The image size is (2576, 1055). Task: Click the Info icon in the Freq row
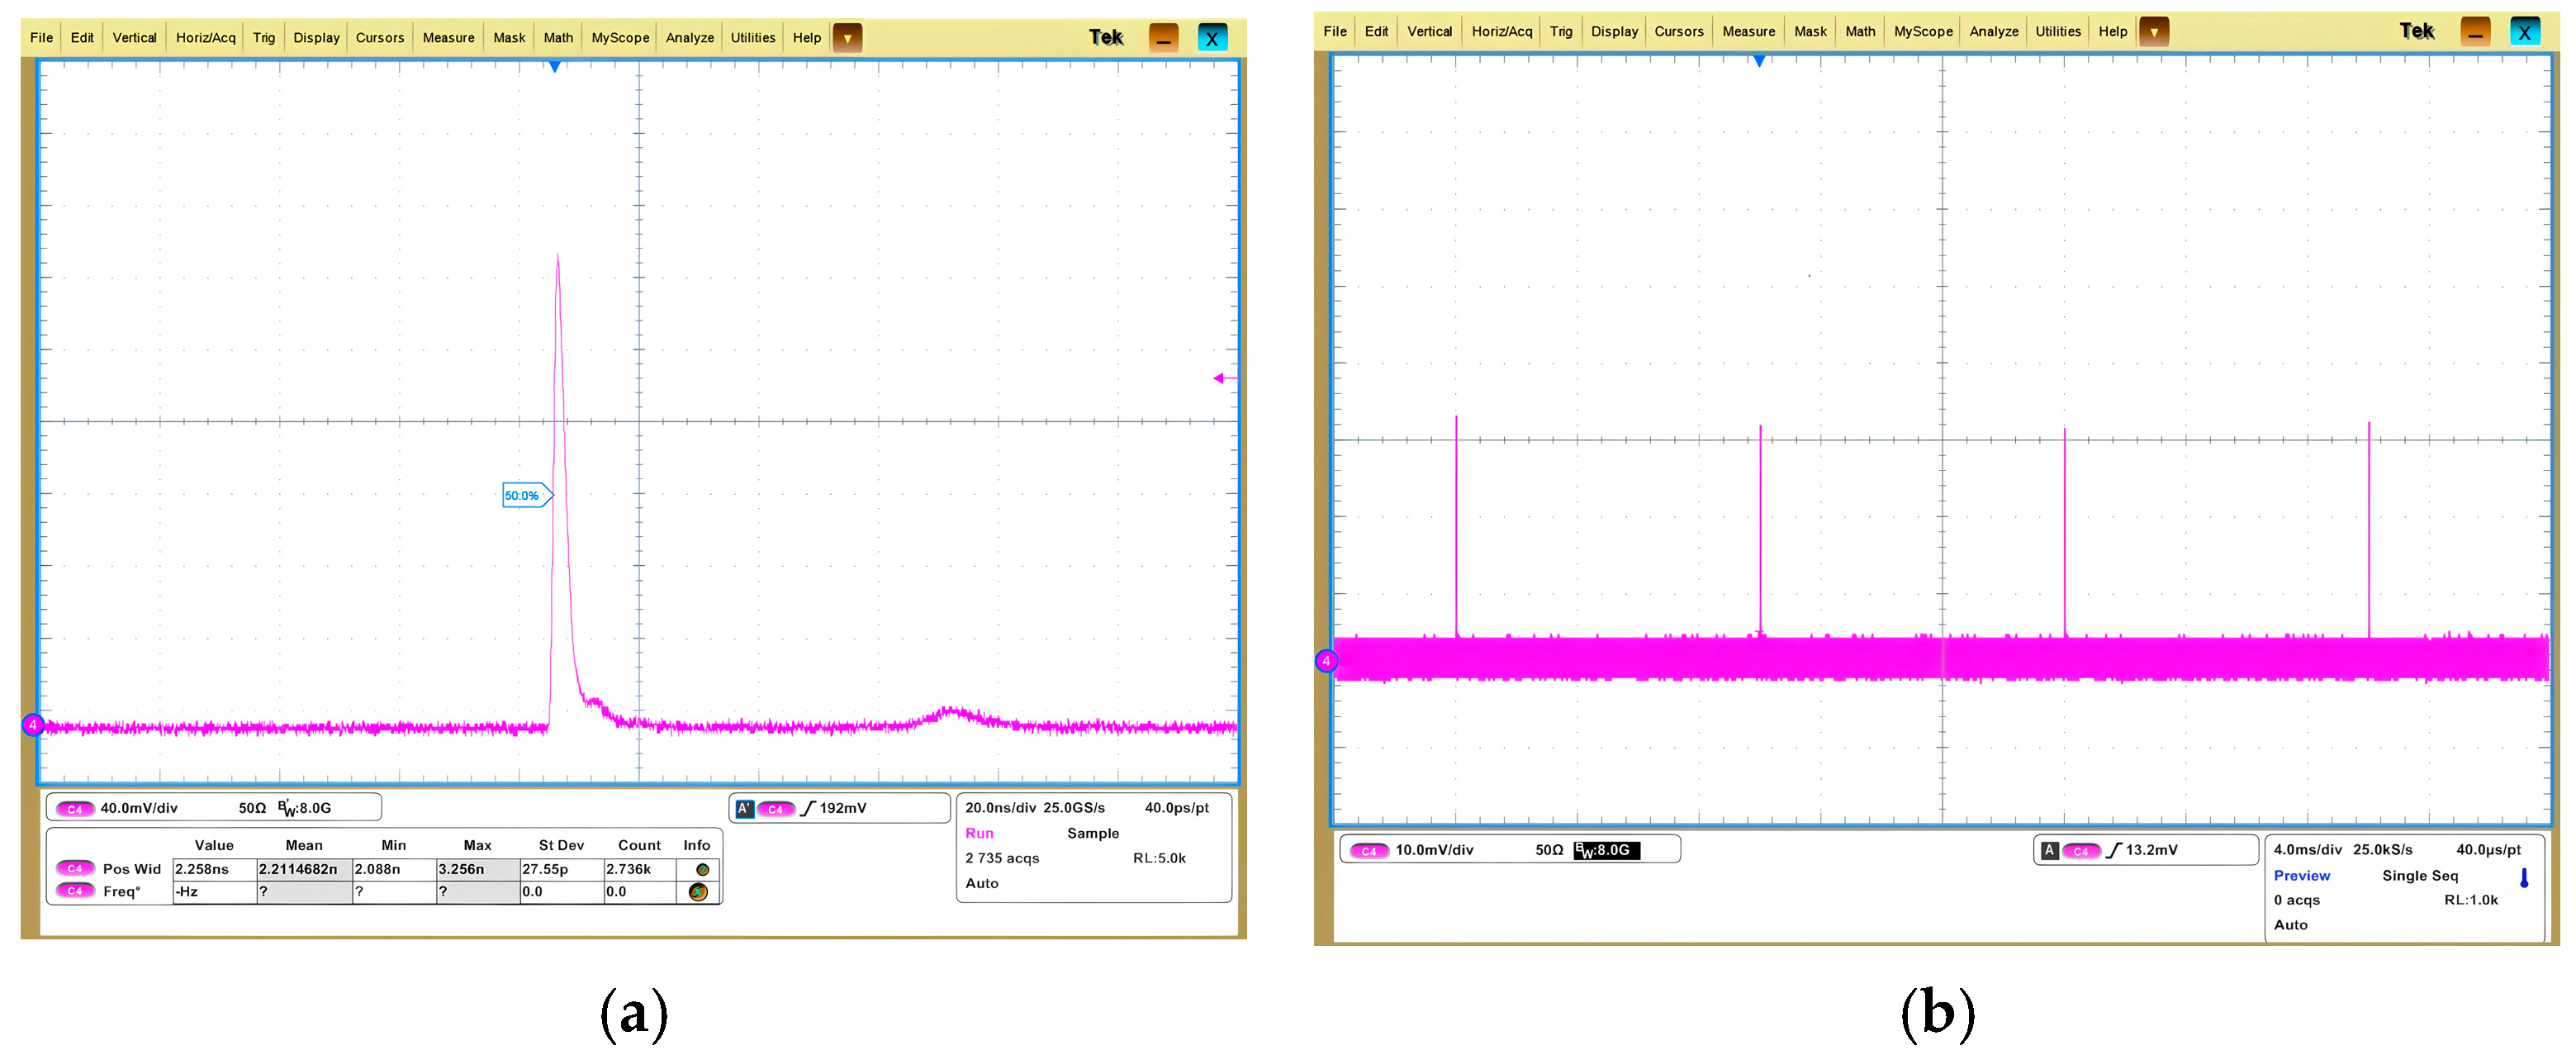[x=698, y=891]
